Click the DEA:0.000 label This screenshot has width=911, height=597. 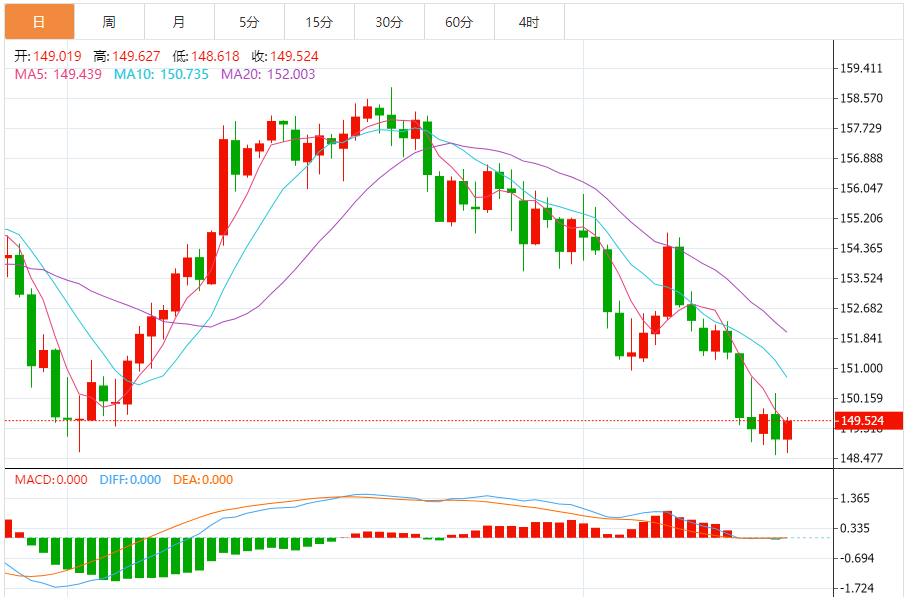203,480
